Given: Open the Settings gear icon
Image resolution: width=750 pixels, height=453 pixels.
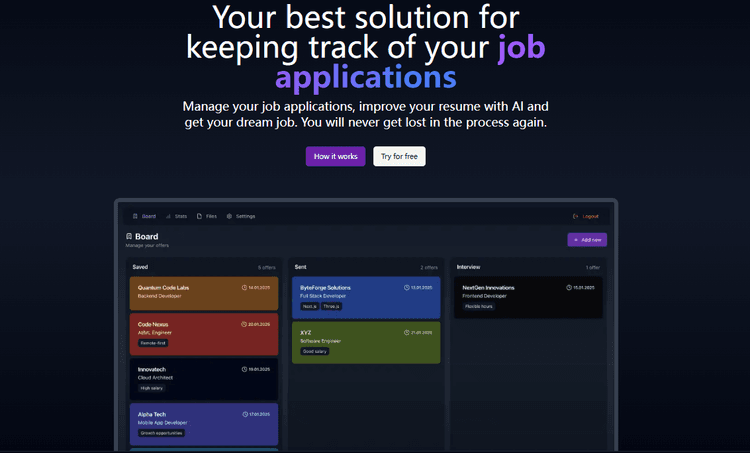Looking at the screenshot, I should 229,216.
